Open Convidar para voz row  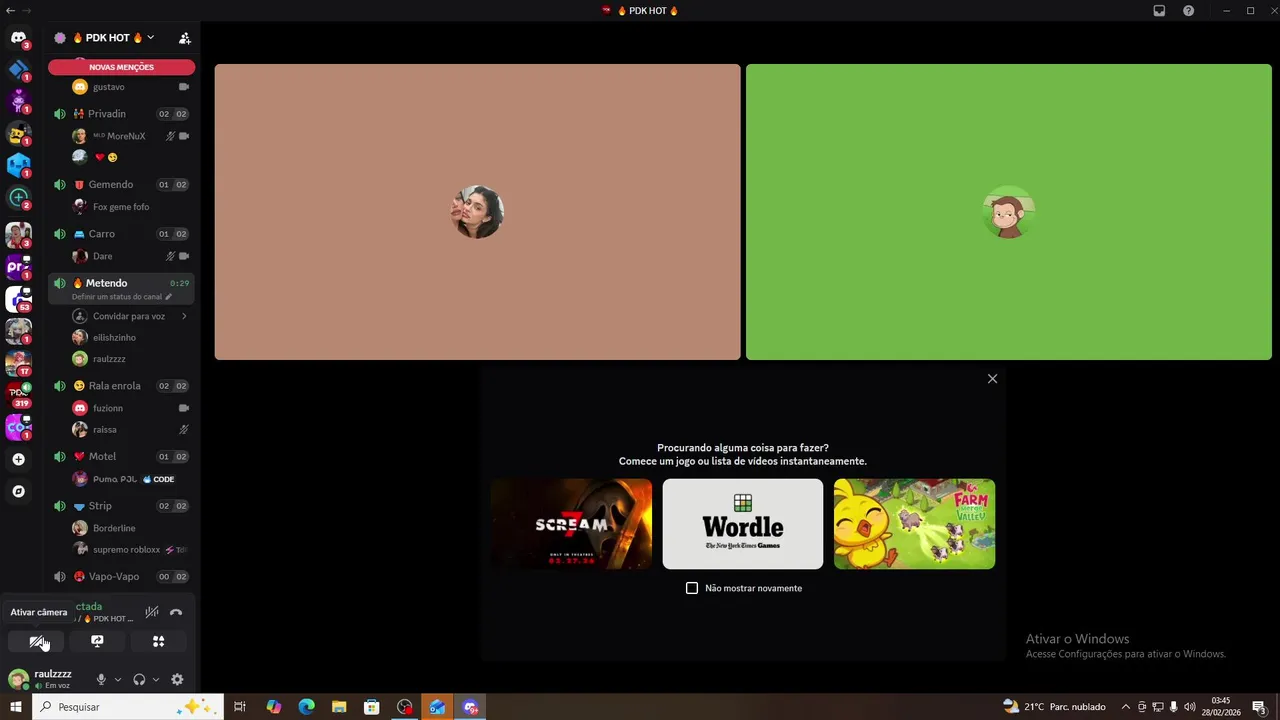(130, 316)
